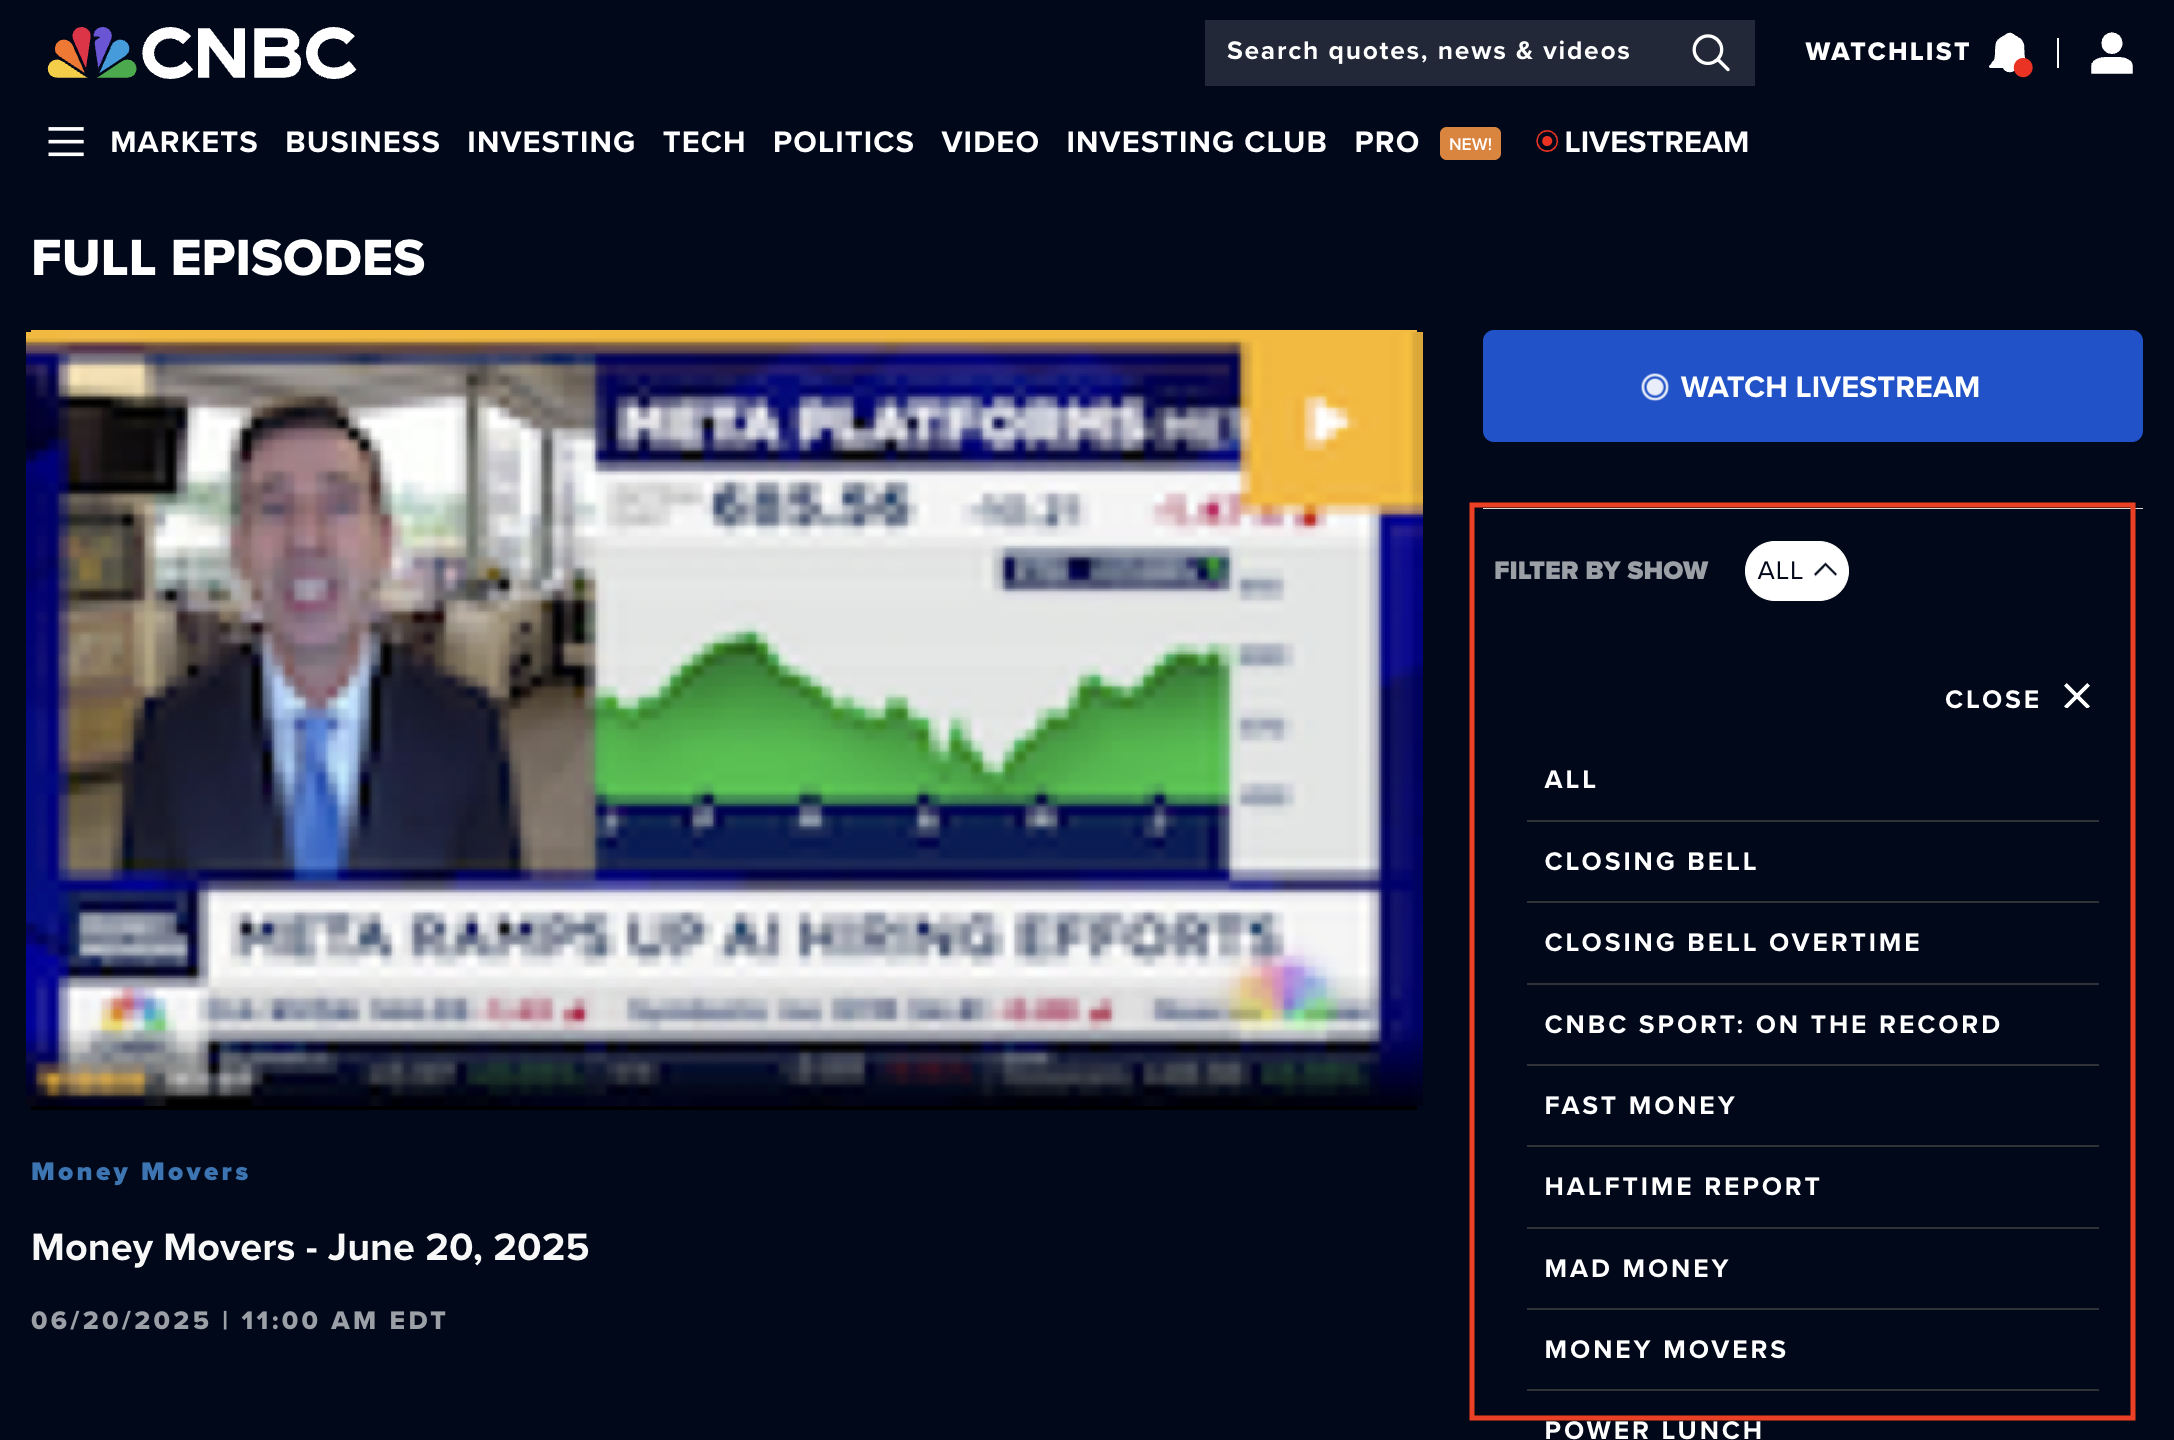The image size is (2174, 1440).
Task: Navigate to POLITICS
Action: coord(843,142)
